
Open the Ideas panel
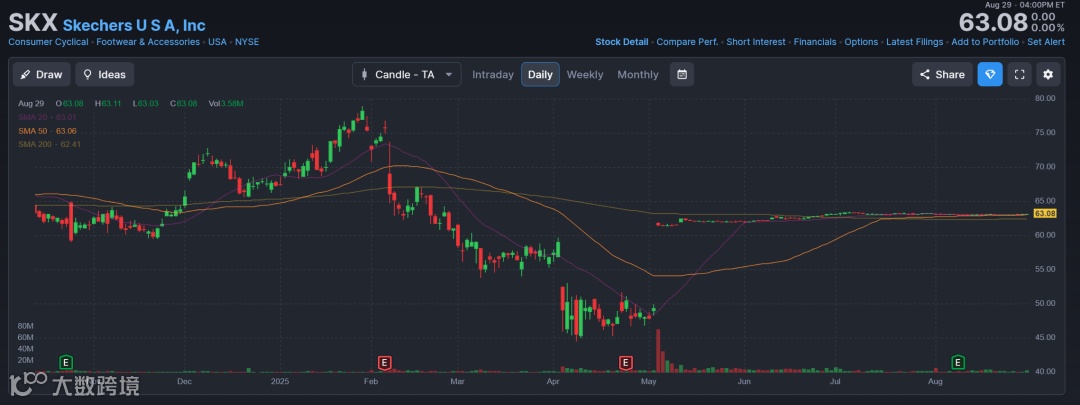105,74
